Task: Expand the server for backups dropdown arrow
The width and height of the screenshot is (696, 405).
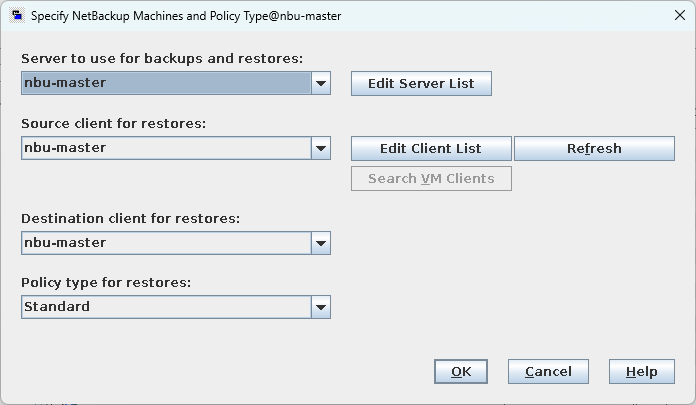Action: [320, 84]
